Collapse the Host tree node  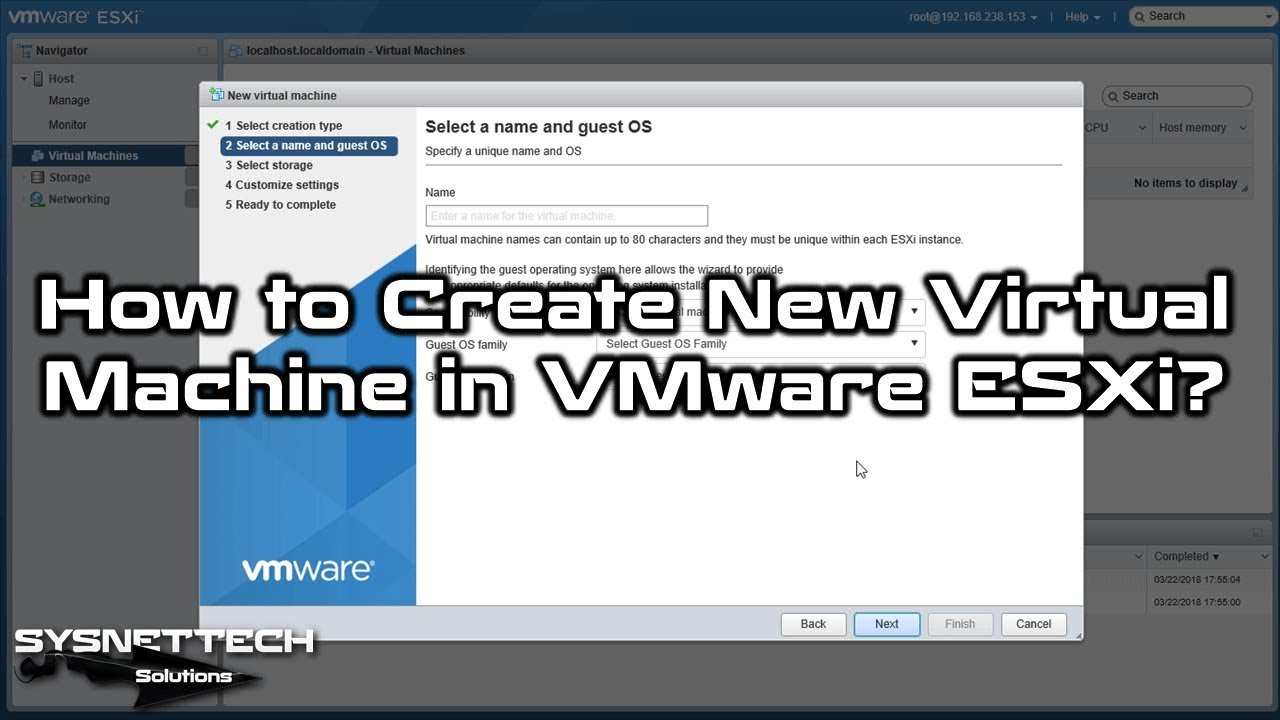pos(24,79)
